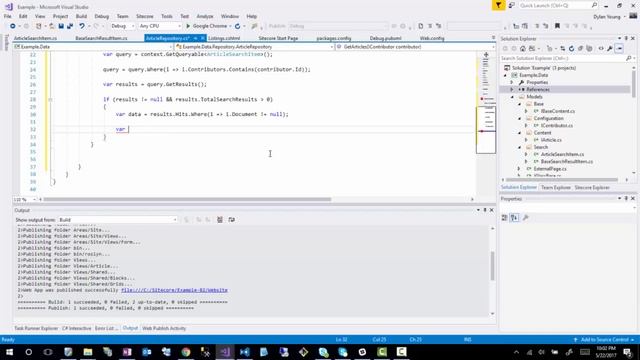
Task: Open the file:///C:/Sitecore/Example-82/Website link
Action: click(x=174, y=290)
